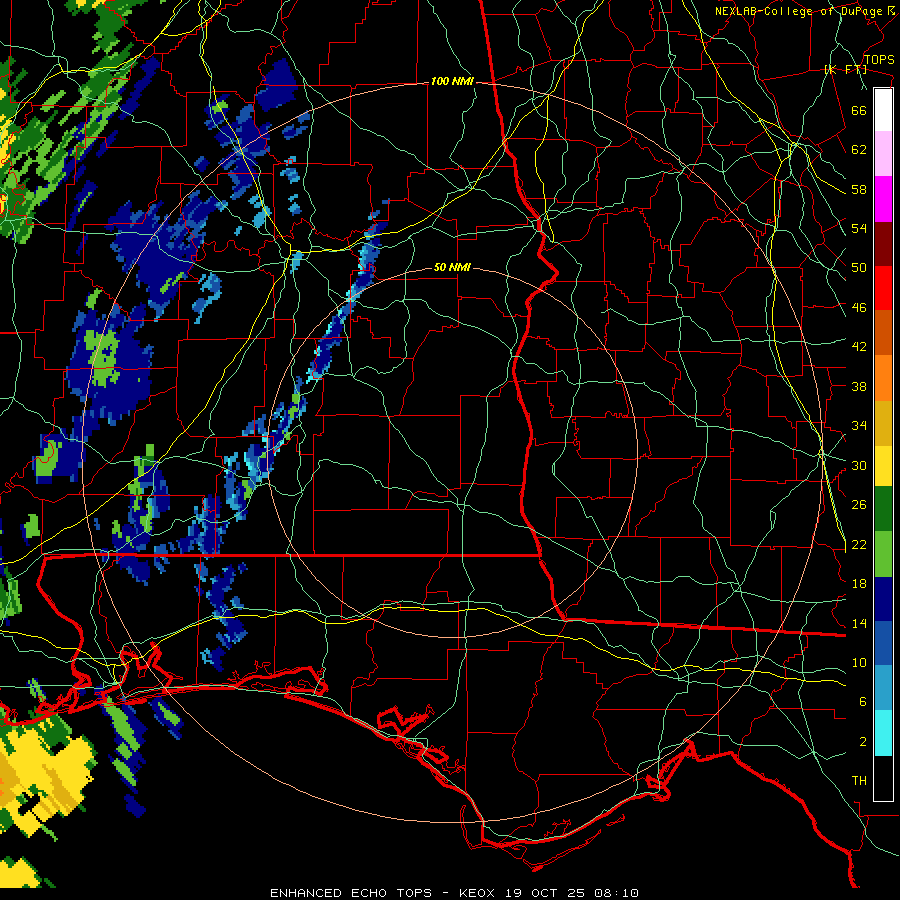Click the black TH threshold legend swatch
Image resolution: width=900 pixels, height=900 pixels.
pos(883,778)
